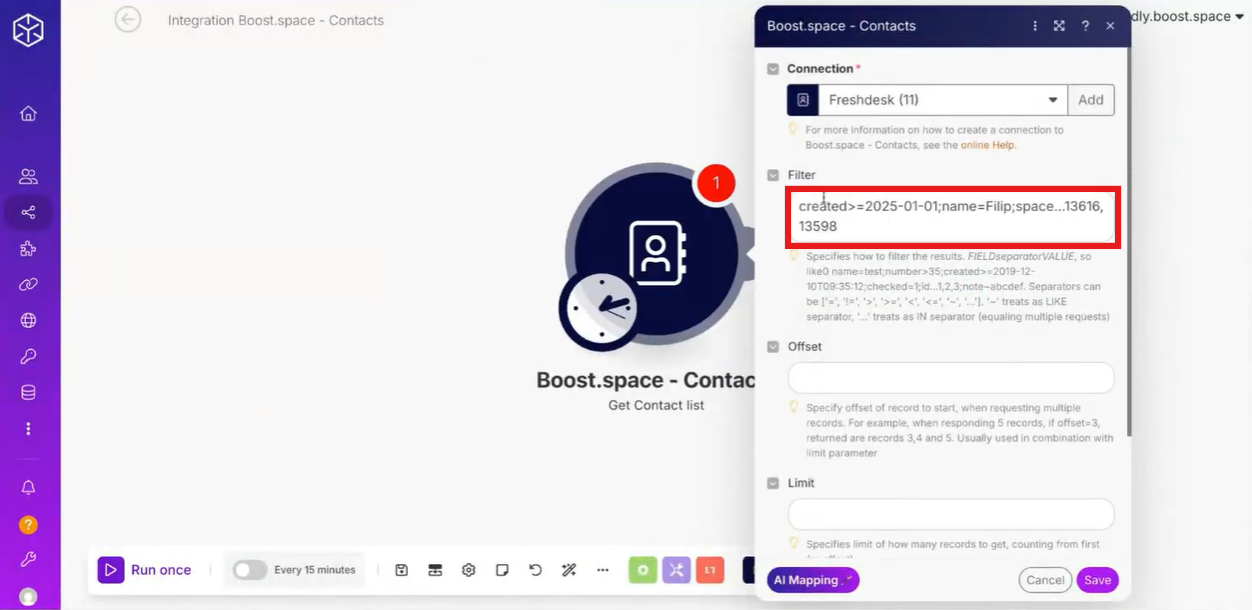
Task: Undo using the toolbar undo arrow
Action: pos(535,570)
